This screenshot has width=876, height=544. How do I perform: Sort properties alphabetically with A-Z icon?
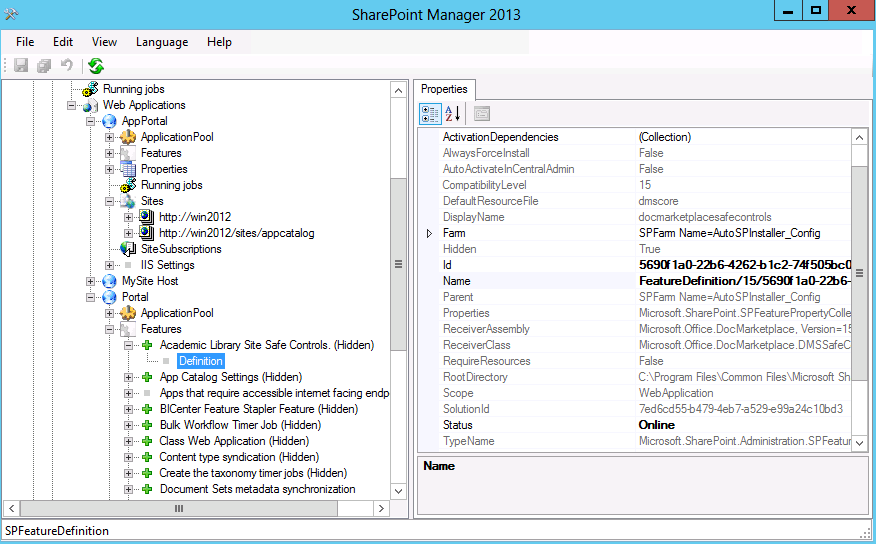[453, 114]
